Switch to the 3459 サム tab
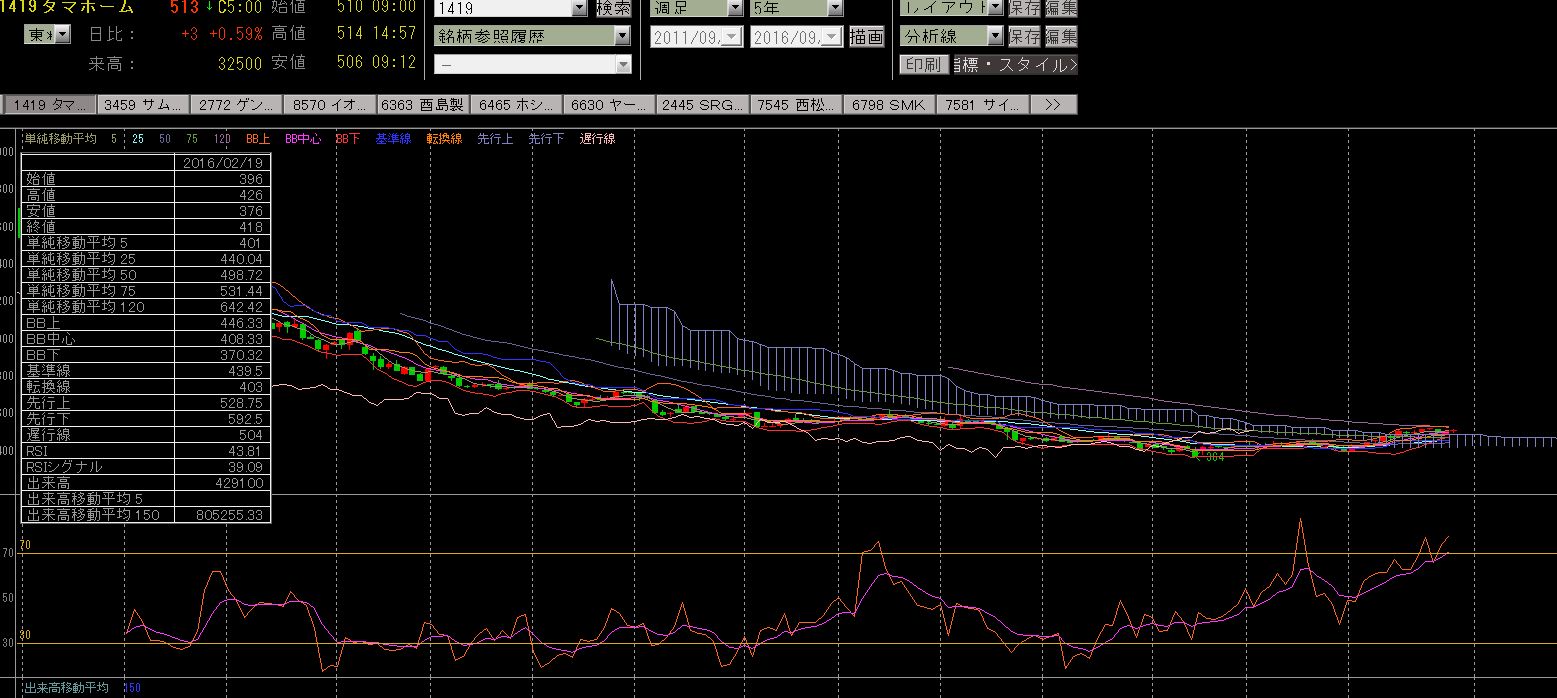1557x698 pixels. (142, 104)
